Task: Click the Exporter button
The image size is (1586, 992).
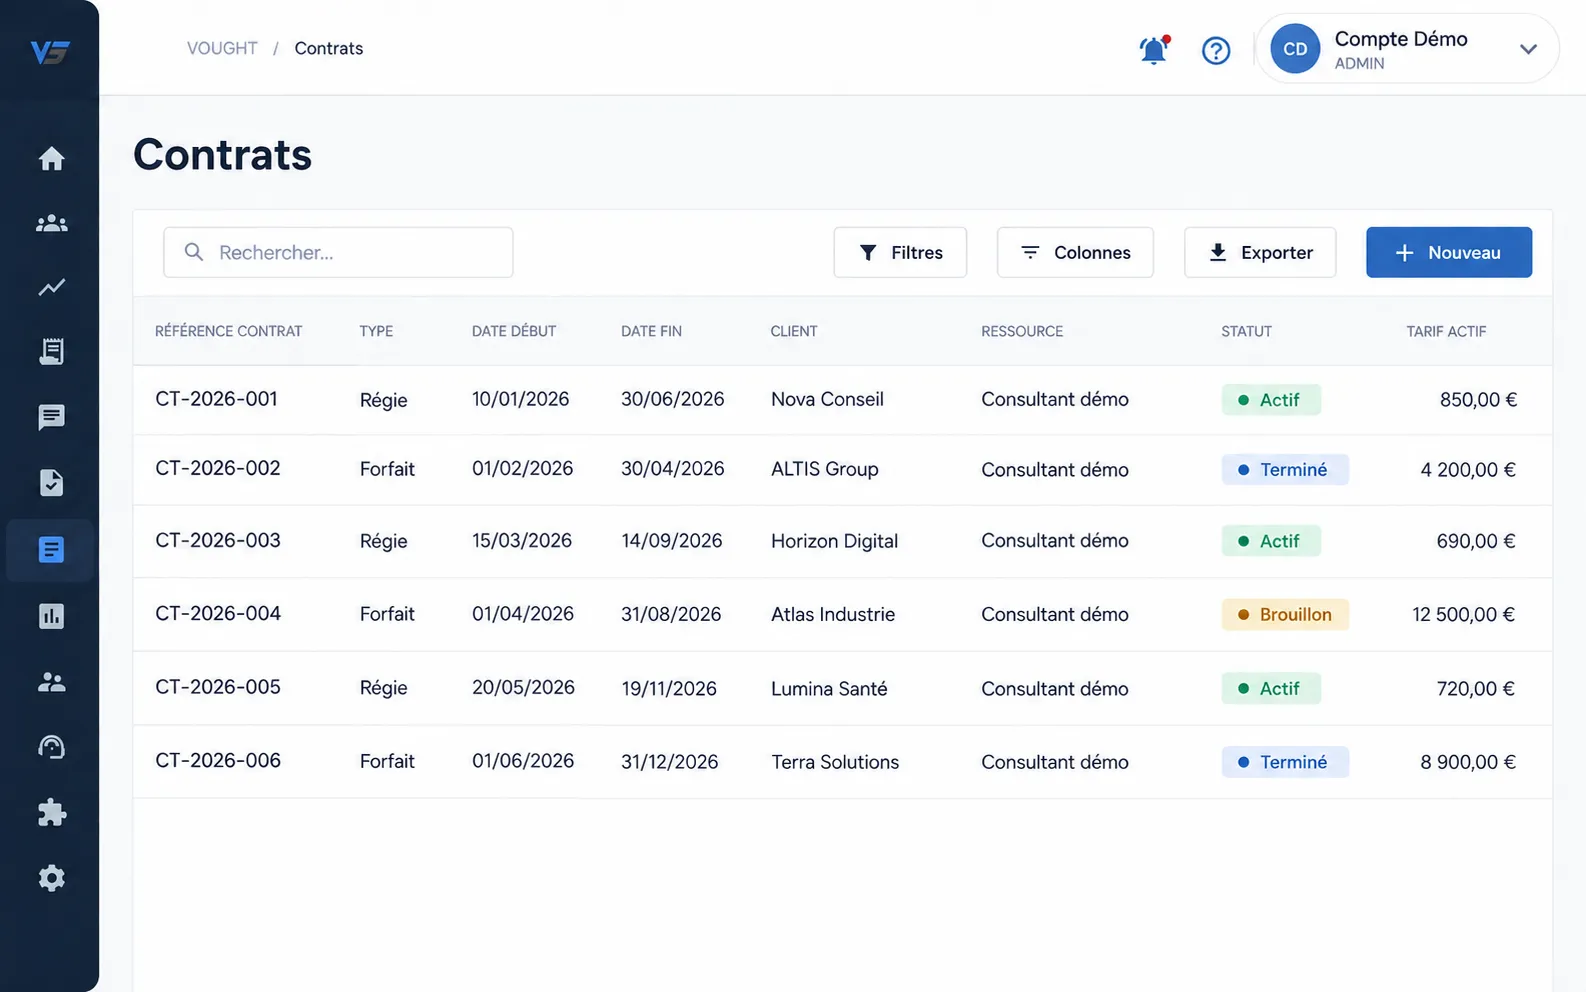Action: (1260, 252)
